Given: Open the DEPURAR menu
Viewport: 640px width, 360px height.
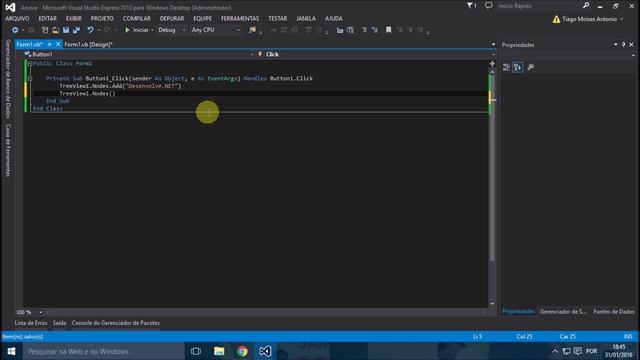Looking at the screenshot, I should (x=172, y=19).
